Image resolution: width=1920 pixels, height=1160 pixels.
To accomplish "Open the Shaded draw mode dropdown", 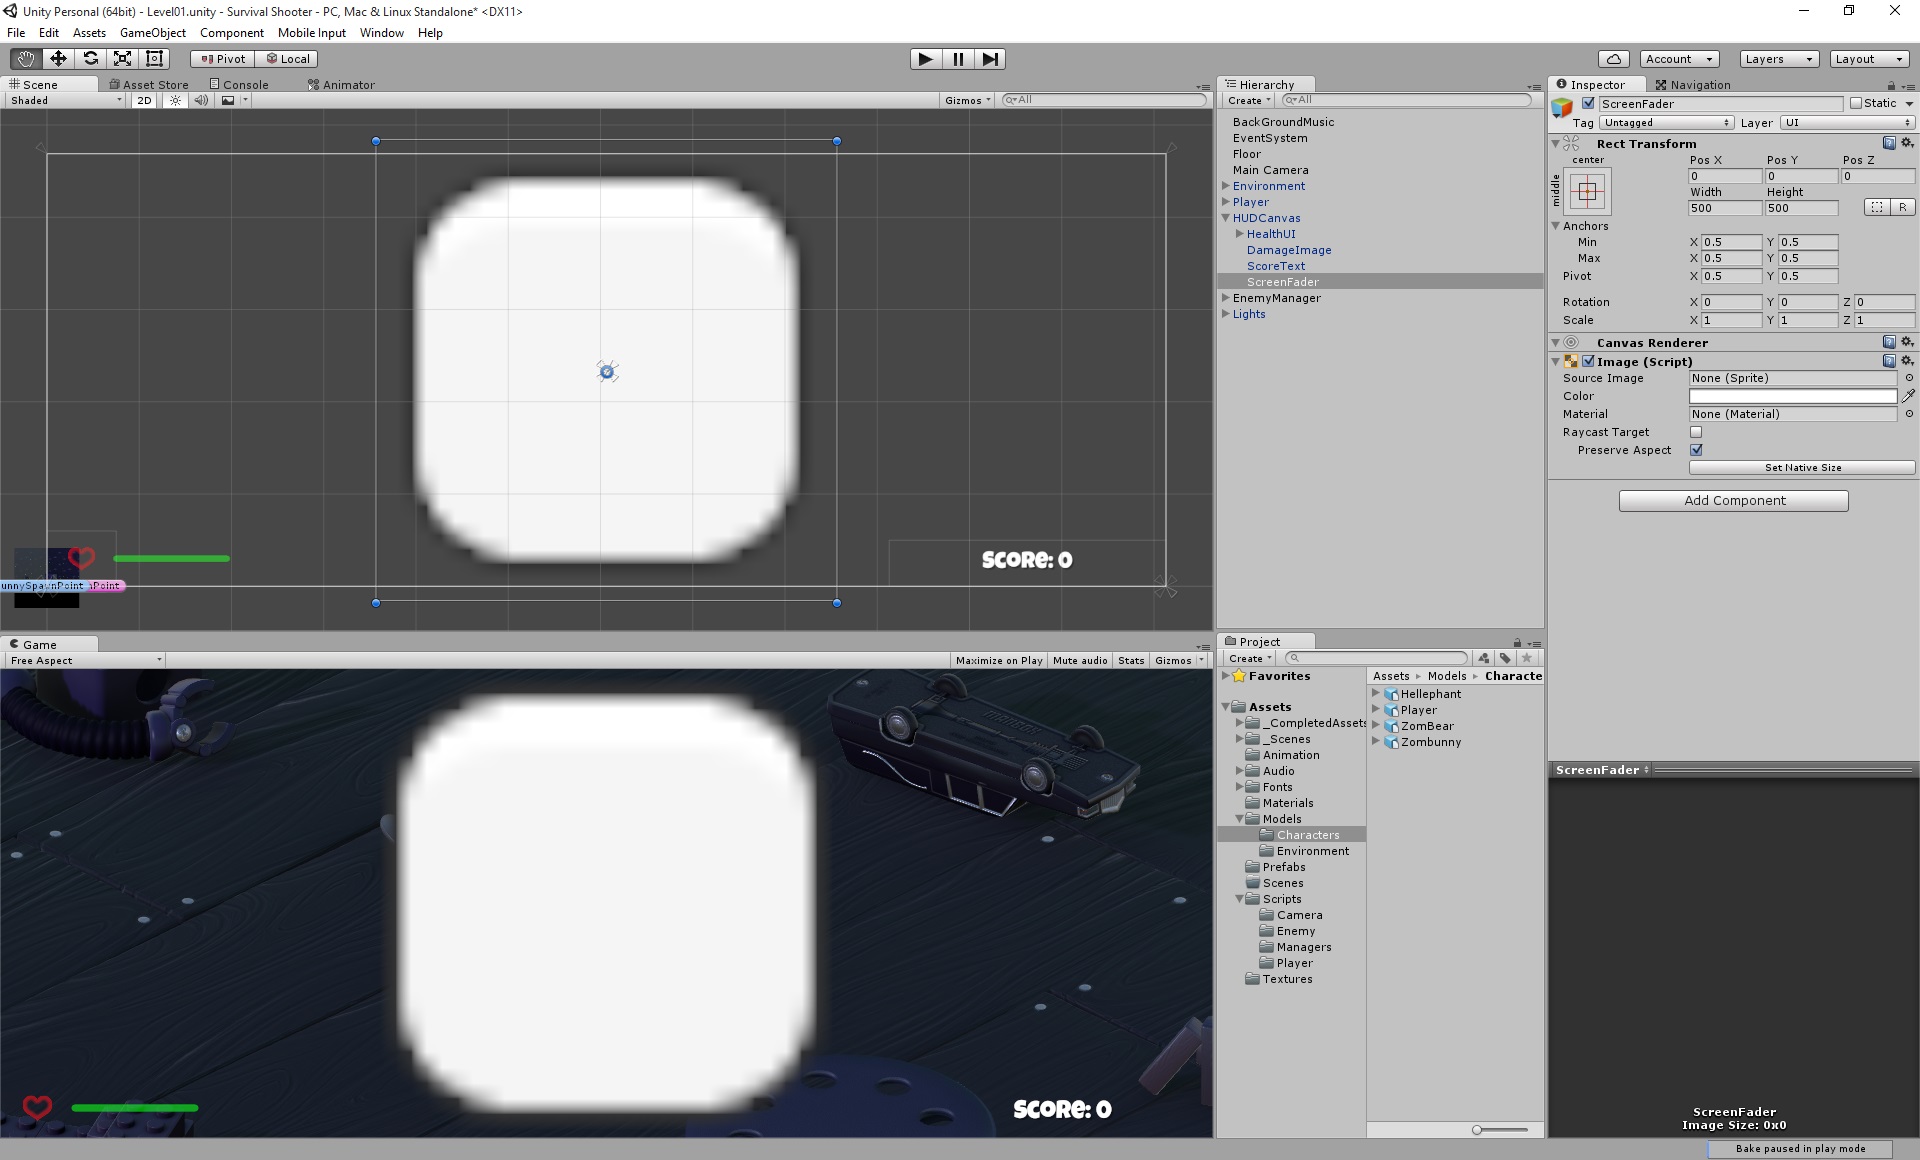I will (x=65, y=100).
